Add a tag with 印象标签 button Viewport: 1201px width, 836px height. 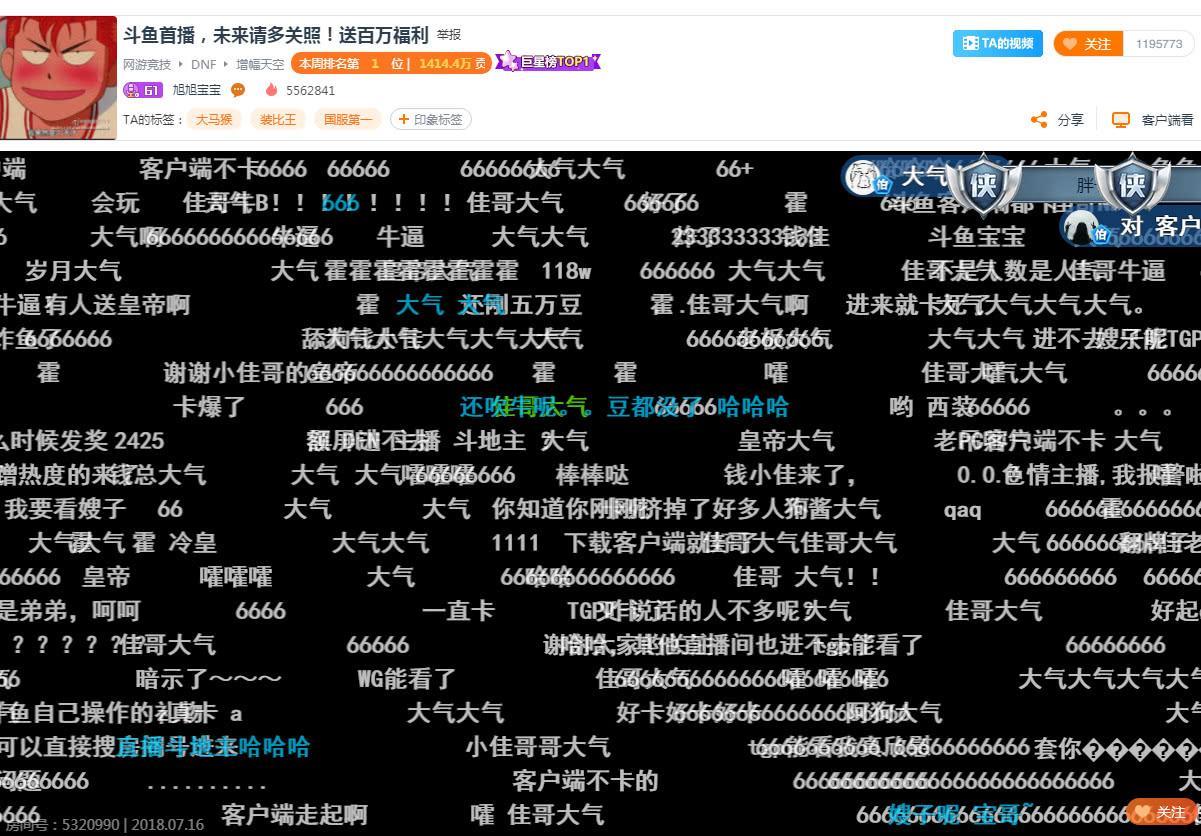point(430,120)
